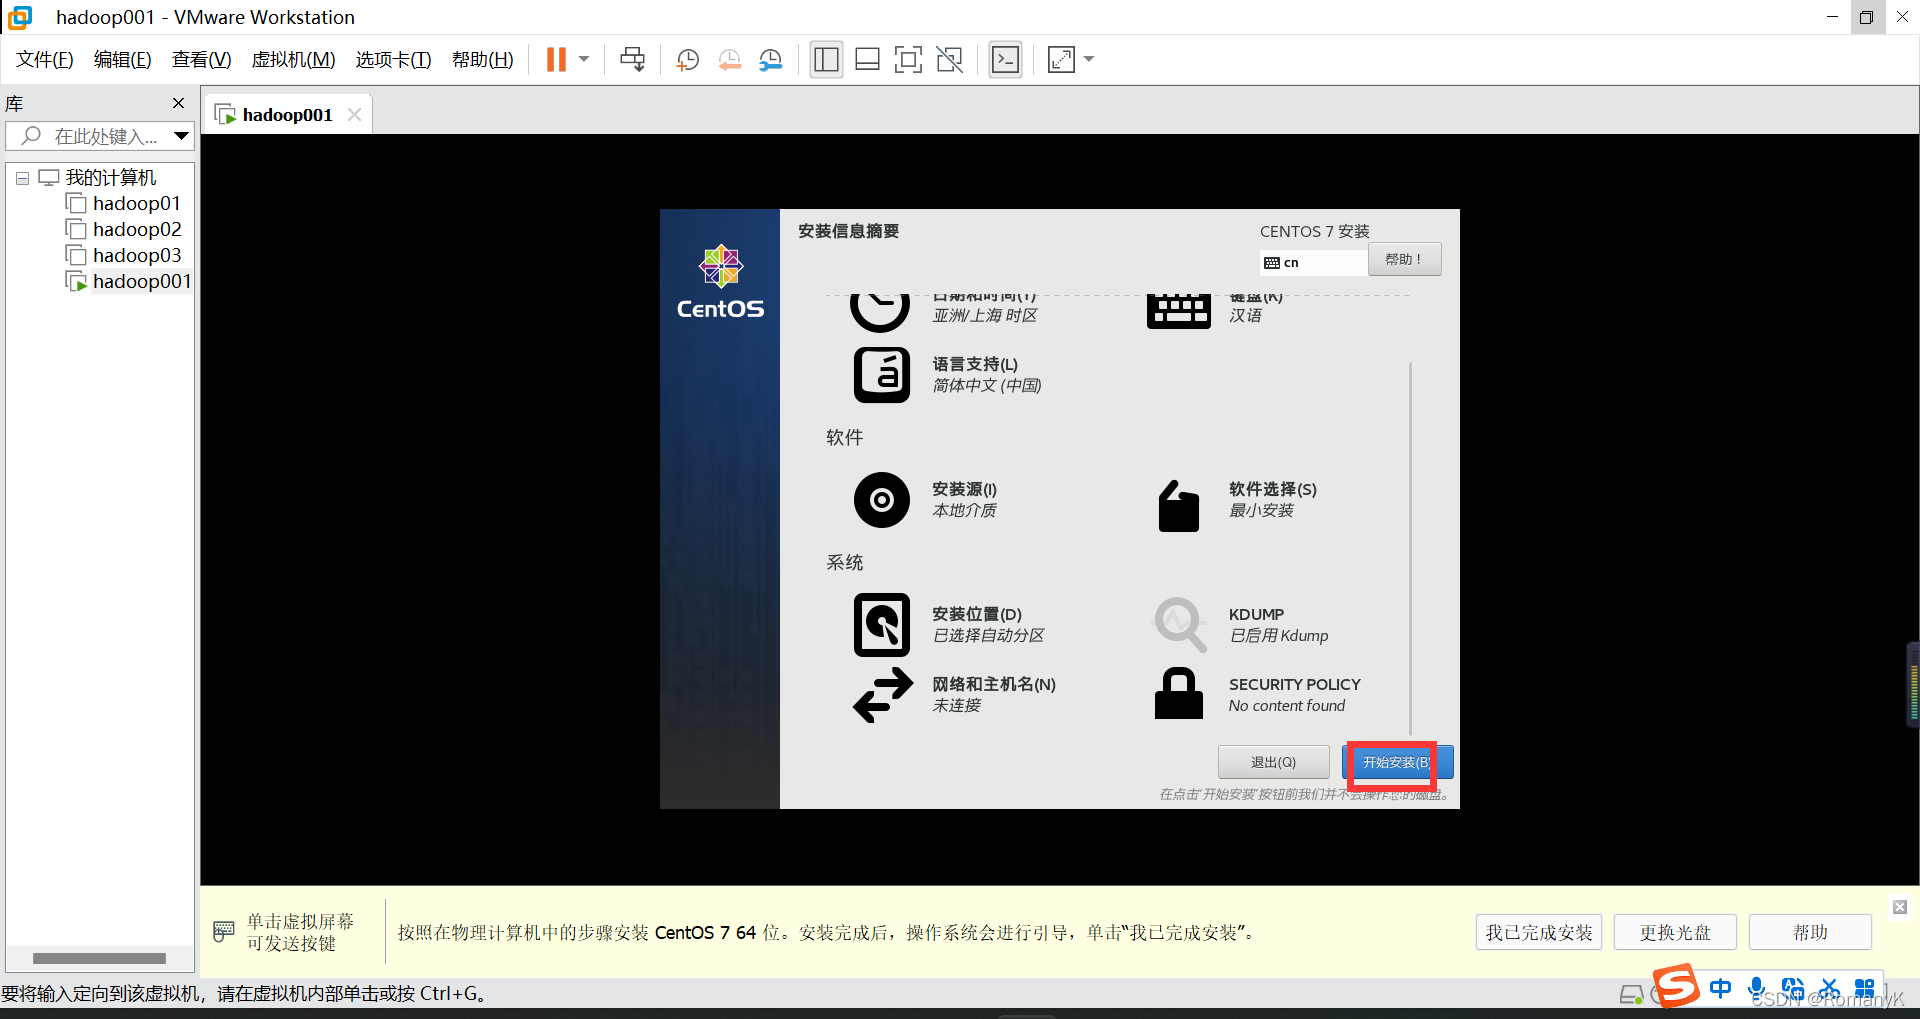This screenshot has height=1019, width=1920.
Task: Collapse the 我的计算机 tree node
Action: pyautogui.click(x=22, y=178)
